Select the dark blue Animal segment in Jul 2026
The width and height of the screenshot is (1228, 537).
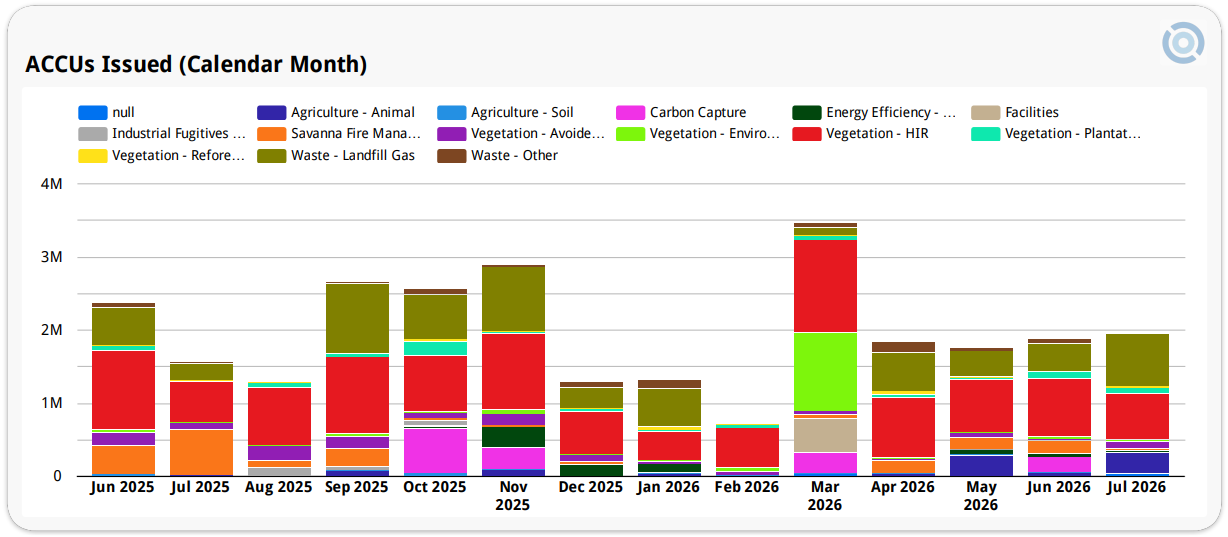pos(1137,463)
